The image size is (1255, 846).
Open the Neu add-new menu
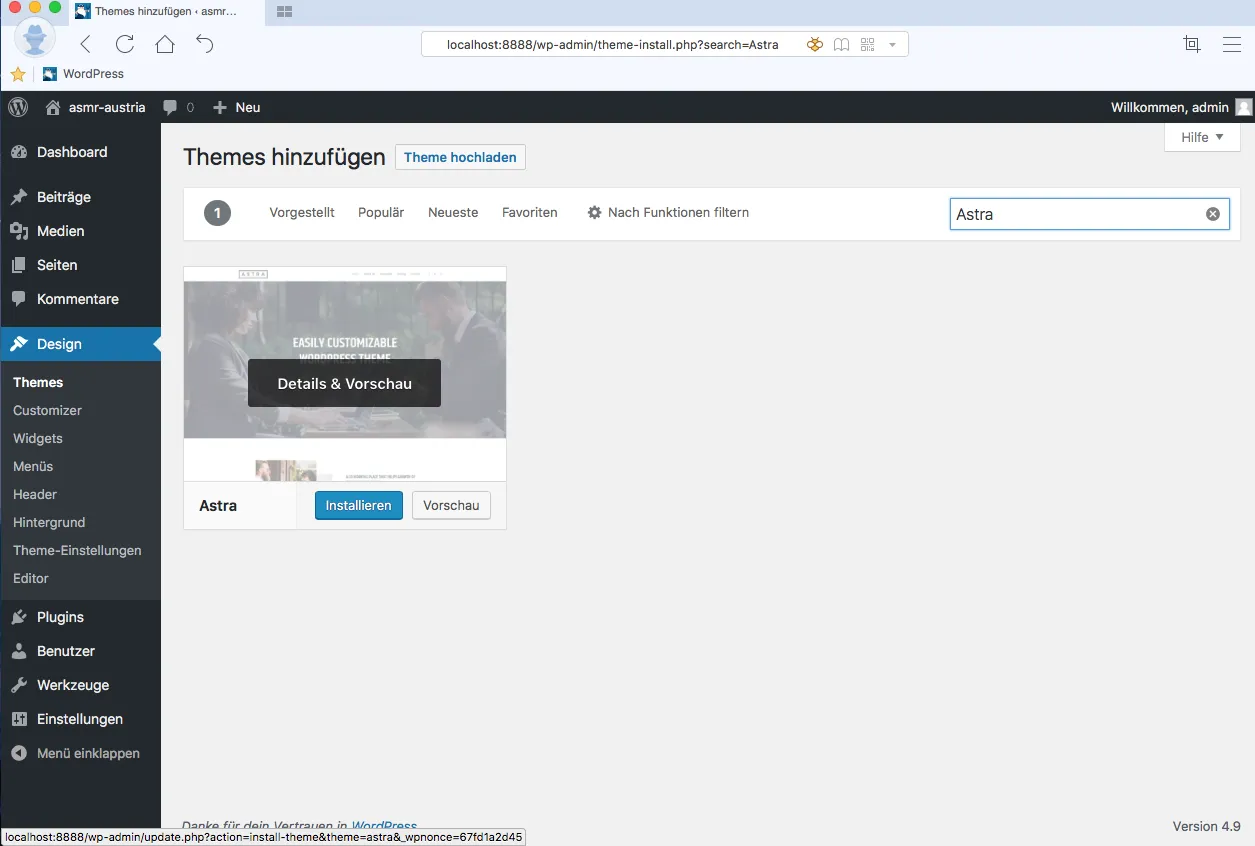point(237,107)
